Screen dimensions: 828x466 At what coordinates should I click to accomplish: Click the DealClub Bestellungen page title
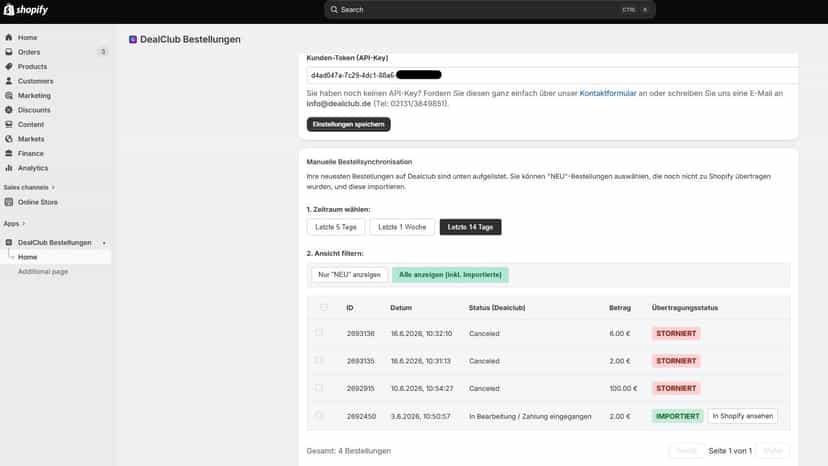tap(190, 40)
